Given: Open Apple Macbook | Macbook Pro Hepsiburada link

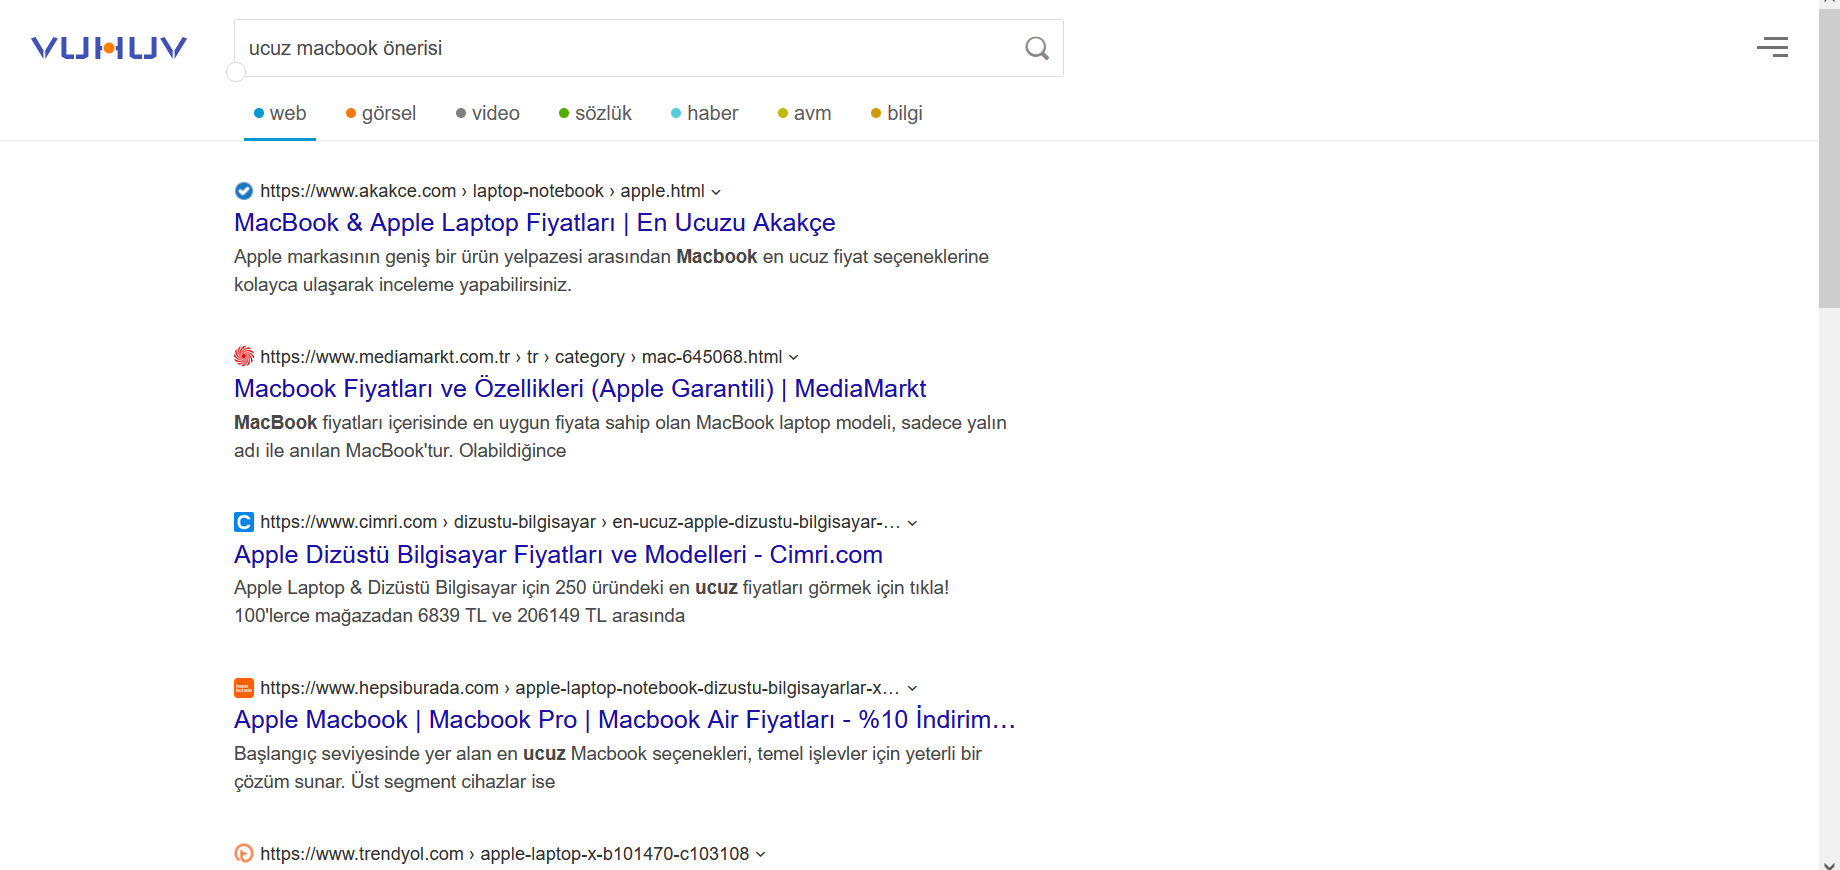Looking at the screenshot, I should [625, 720].
